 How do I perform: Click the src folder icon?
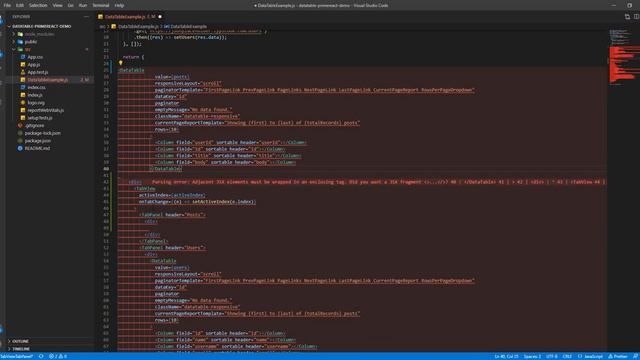20,49
